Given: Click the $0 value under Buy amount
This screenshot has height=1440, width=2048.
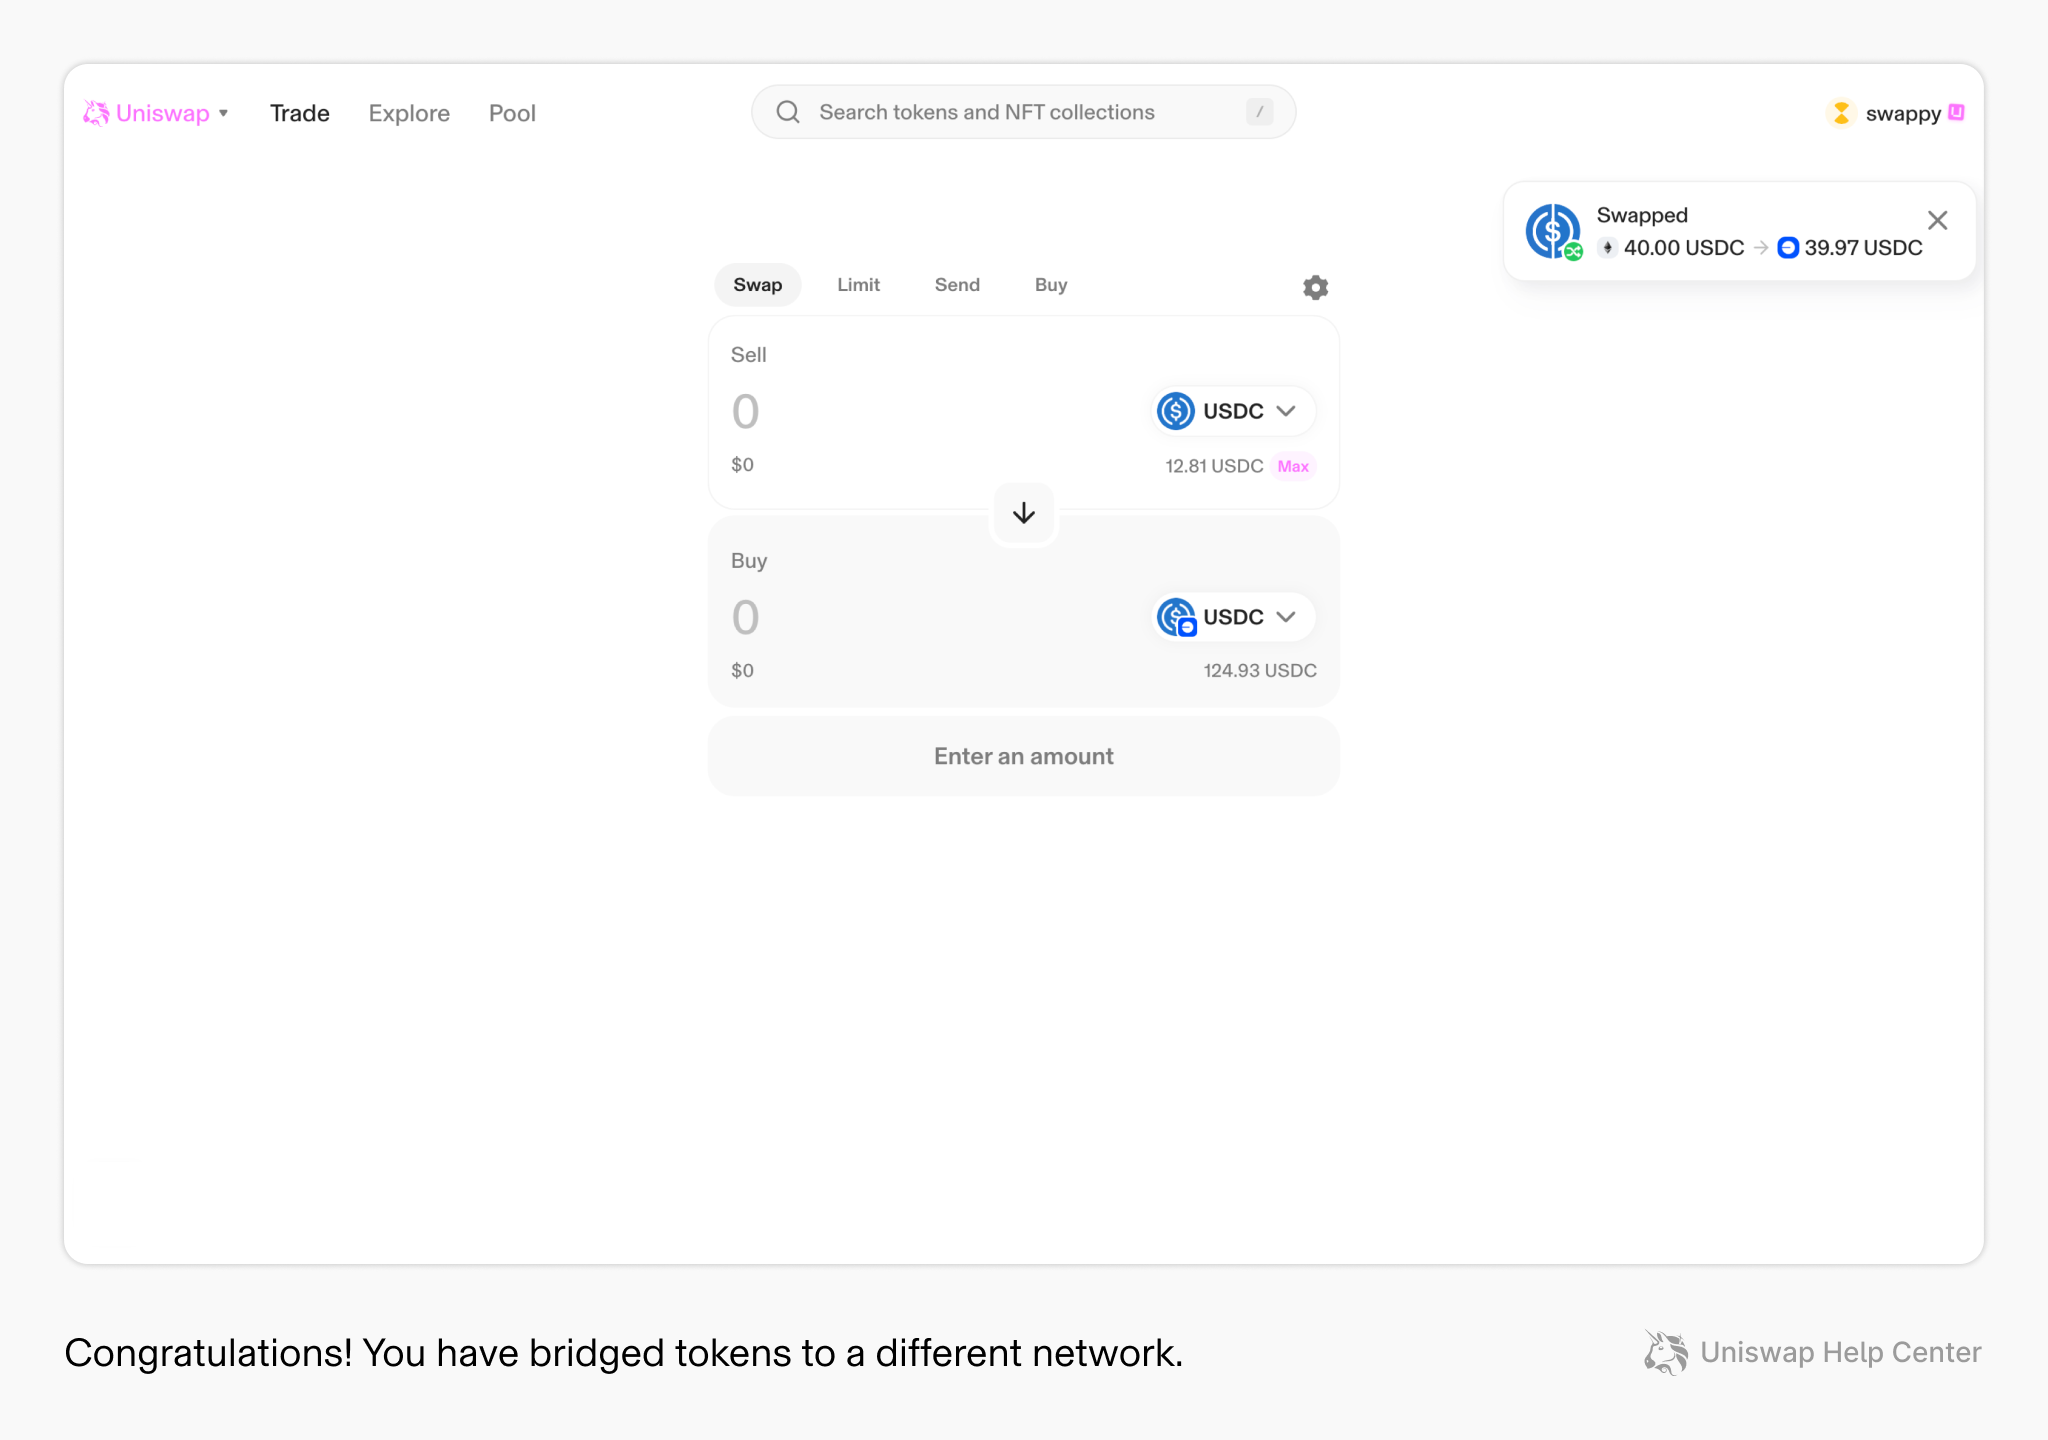Looking at the screenshot, I should [x=742, y=671].
